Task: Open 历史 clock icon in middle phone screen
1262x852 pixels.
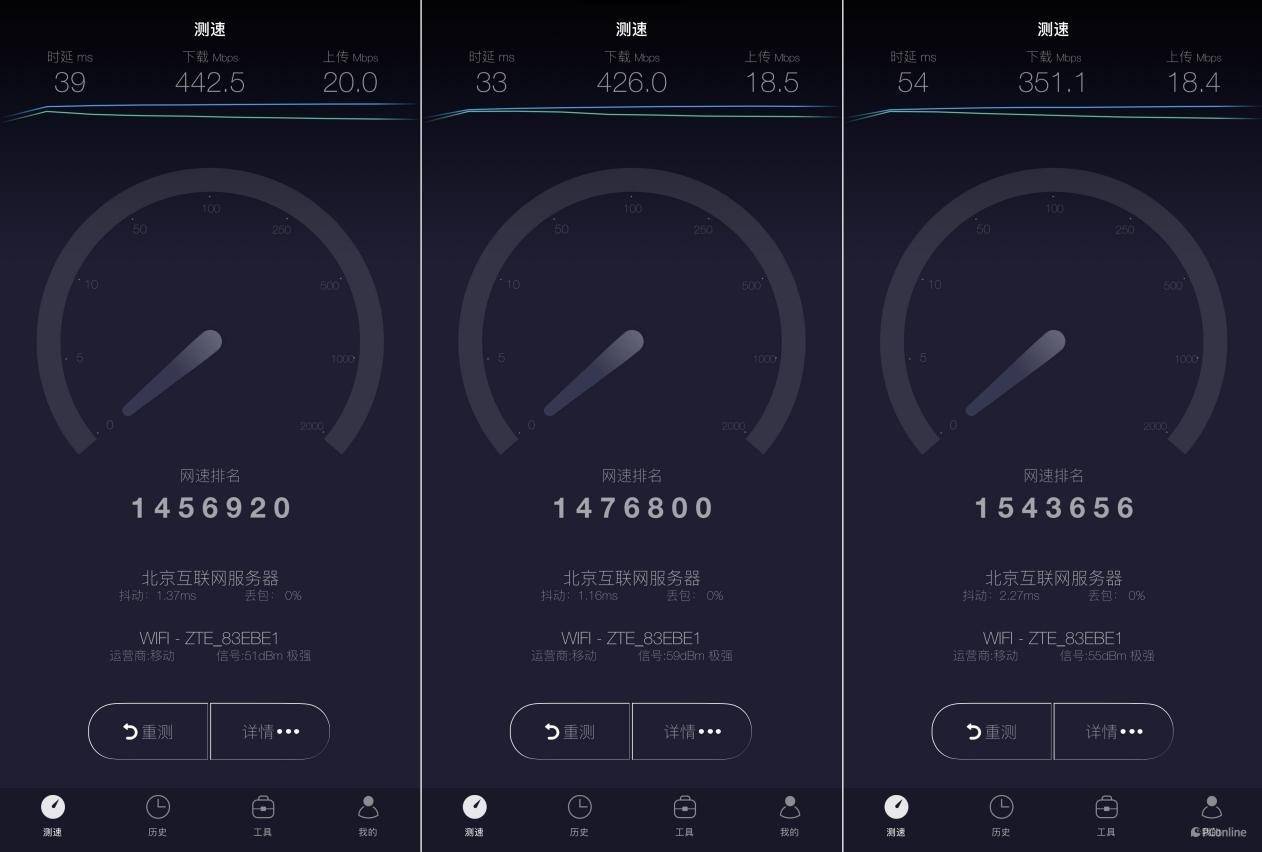Action: click(579, 806)
